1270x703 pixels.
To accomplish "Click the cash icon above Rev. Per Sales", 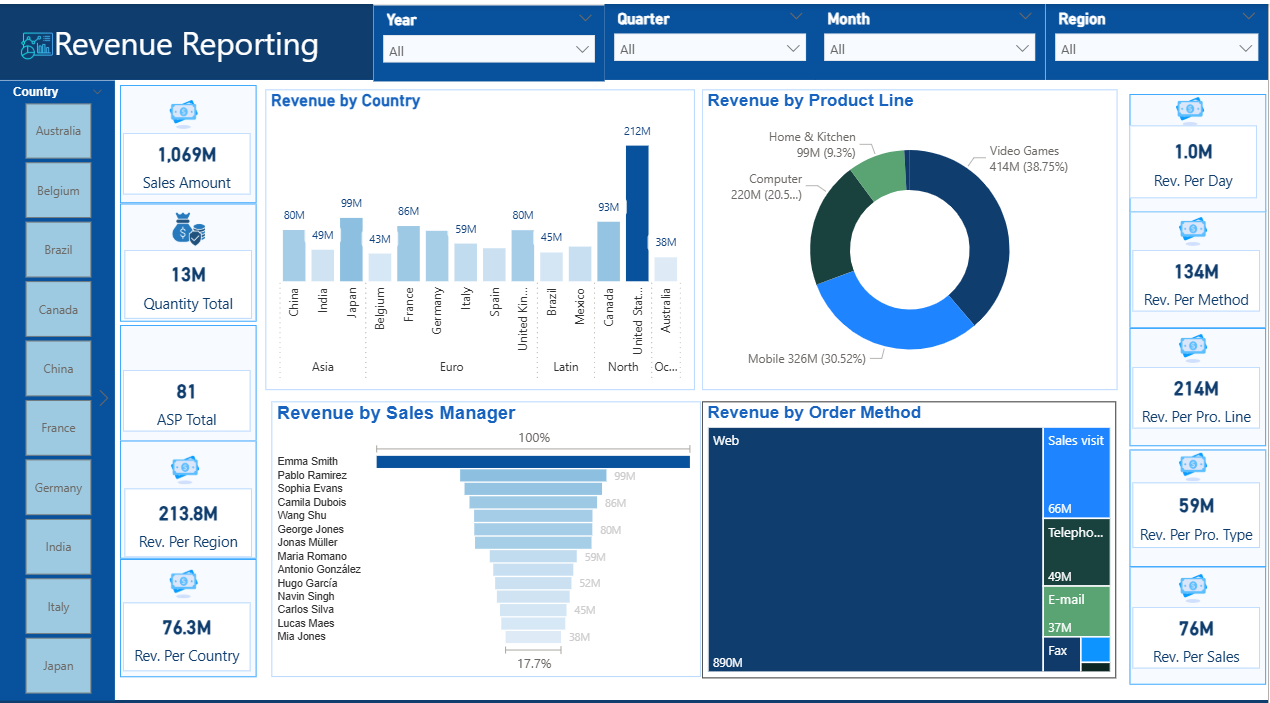I will pos(1192,587).
